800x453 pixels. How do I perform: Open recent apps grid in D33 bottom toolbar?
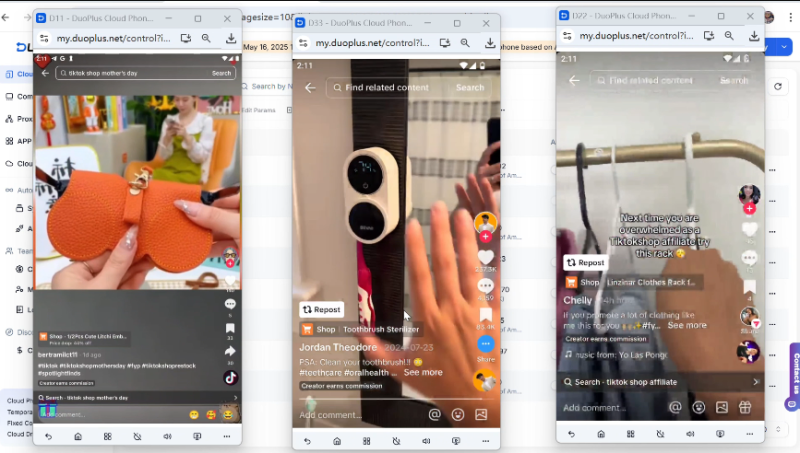tap(366, 441)
